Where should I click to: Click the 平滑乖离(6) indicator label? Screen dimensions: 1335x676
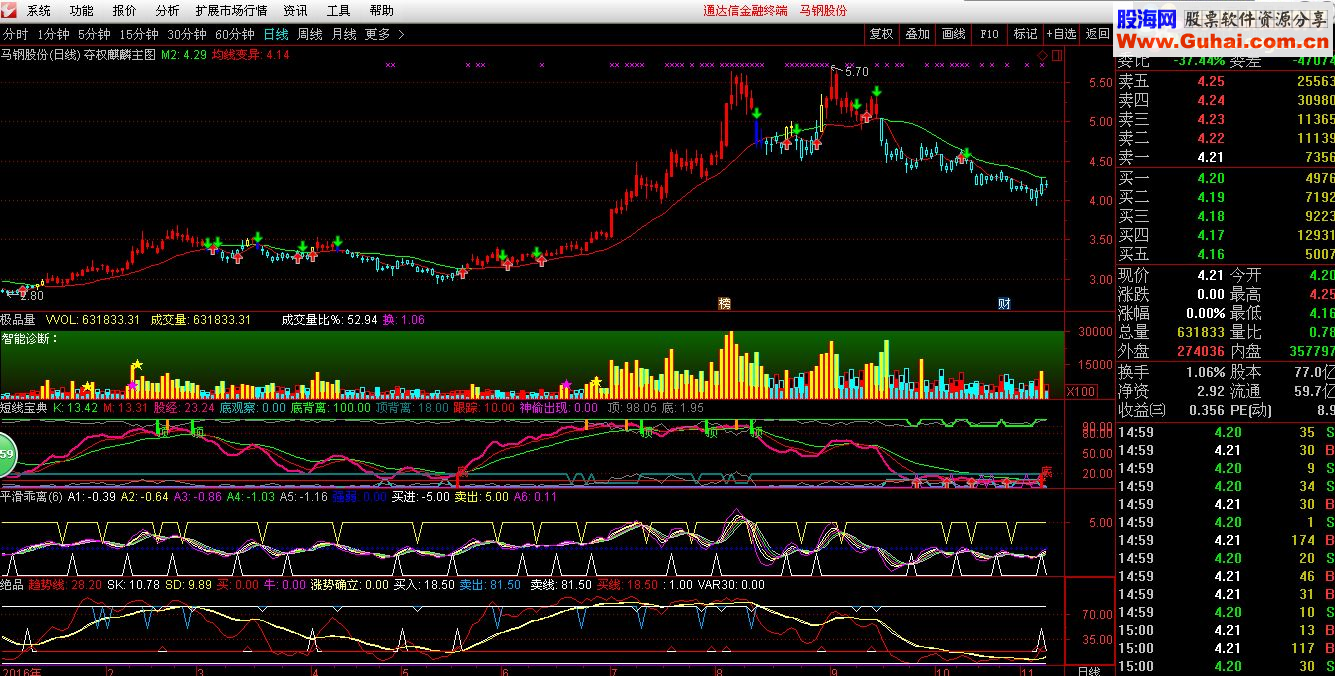32,496
